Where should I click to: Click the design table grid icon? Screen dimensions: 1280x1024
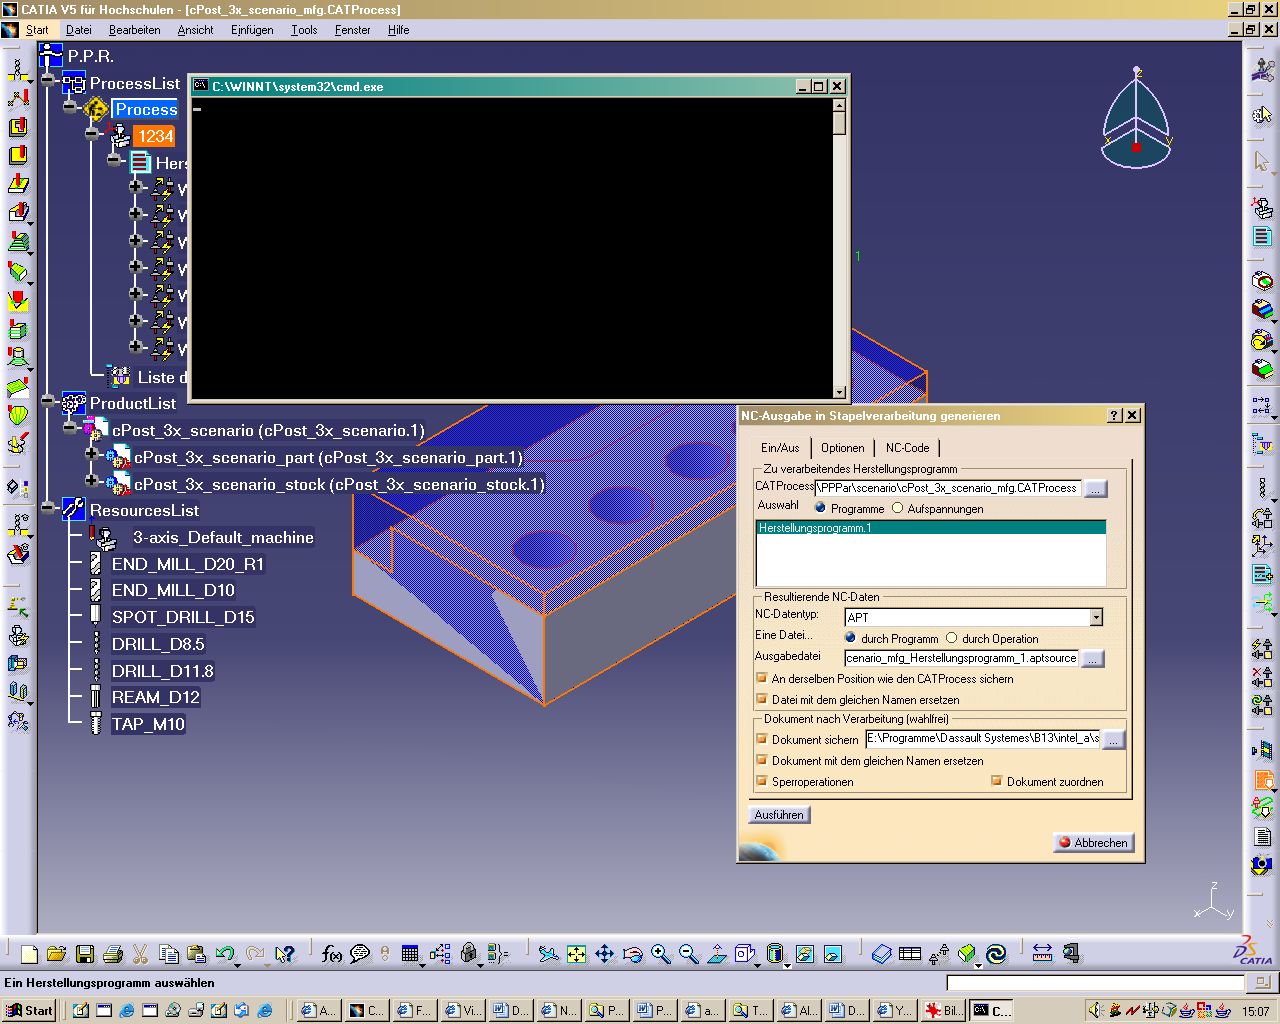[410, 954]
